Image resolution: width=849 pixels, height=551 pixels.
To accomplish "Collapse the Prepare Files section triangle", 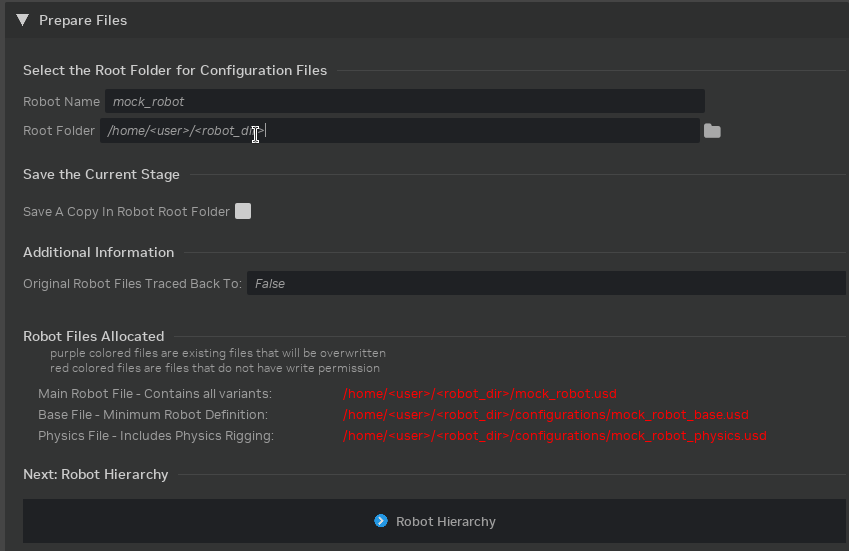I will [x=22, y=20].
